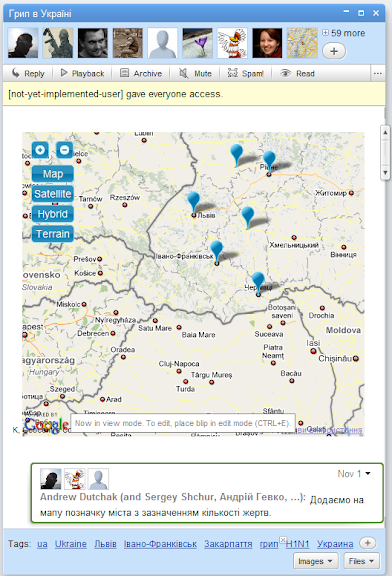392x576 pixels.
Task: Switch map to Hybrid view
Action: pos(53,214)
